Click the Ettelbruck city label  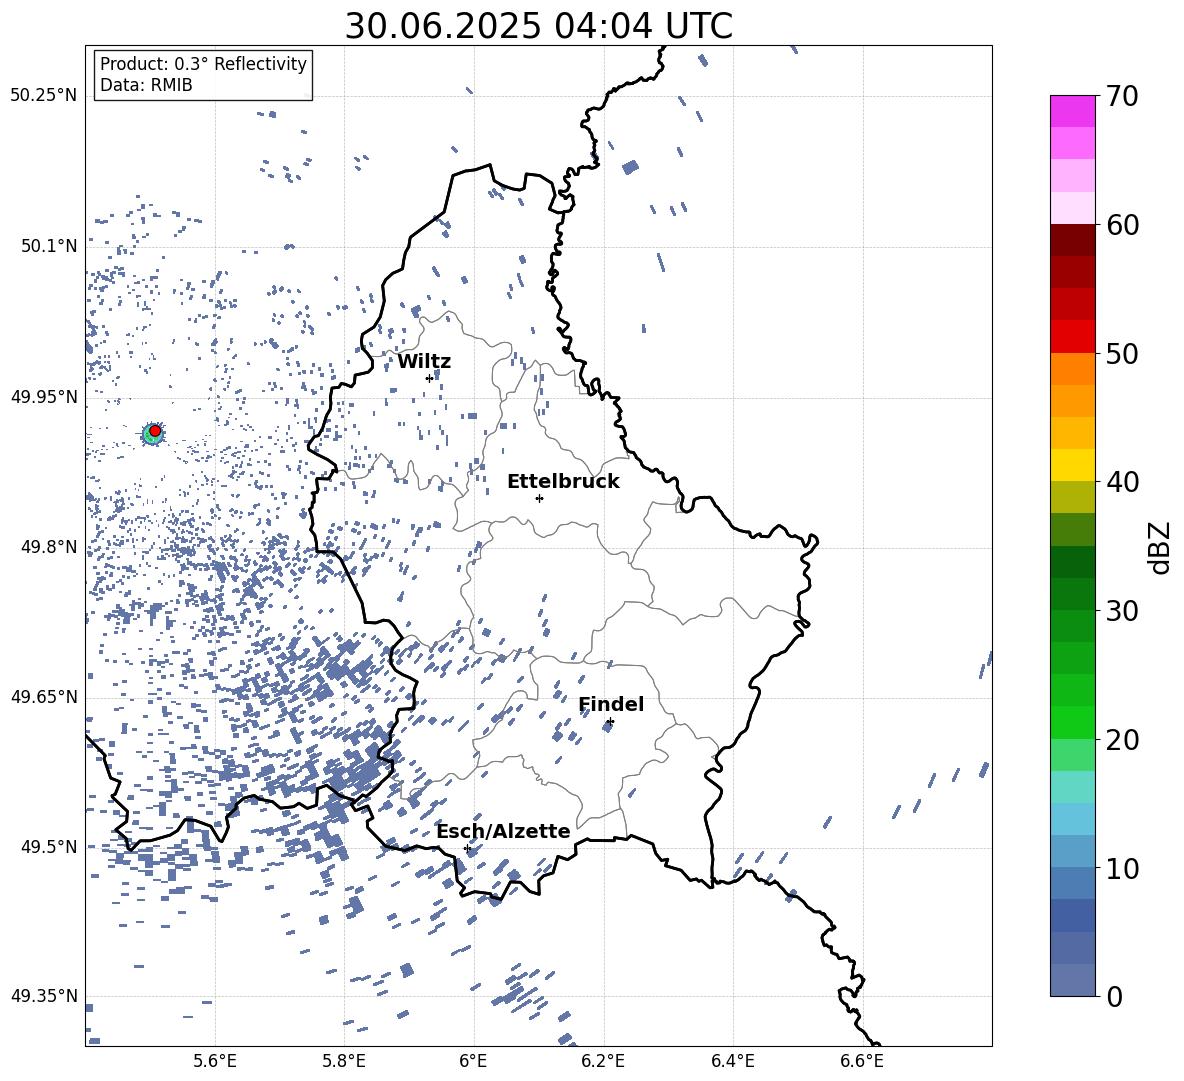[563, 482]
